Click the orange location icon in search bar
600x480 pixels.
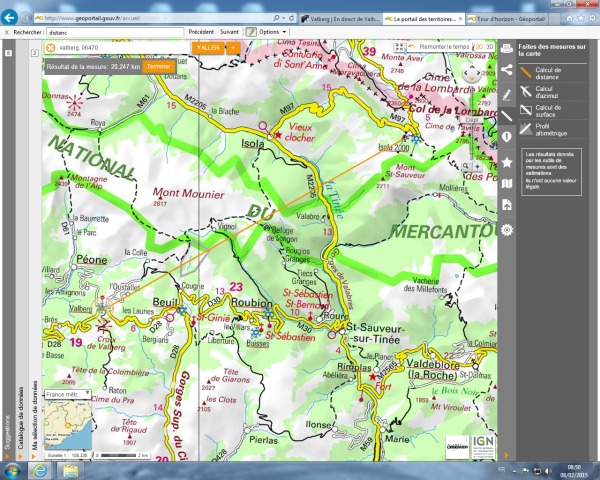point(51,48)
